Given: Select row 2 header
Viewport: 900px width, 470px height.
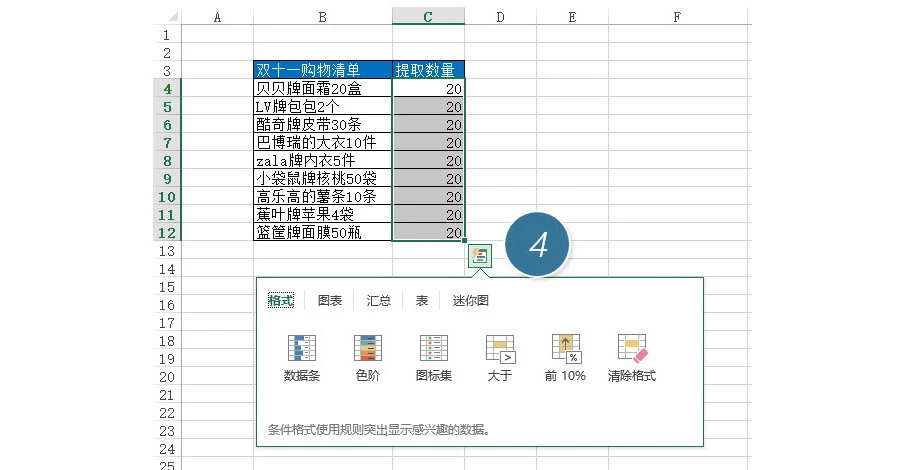Looking at the screenshot, I should [x=167, y=53].
